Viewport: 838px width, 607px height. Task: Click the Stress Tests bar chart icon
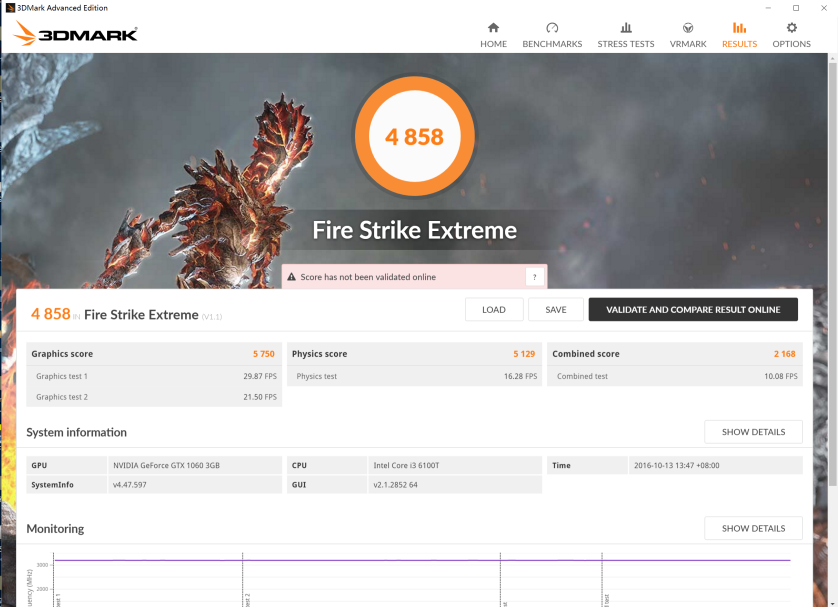pos(626,28)
